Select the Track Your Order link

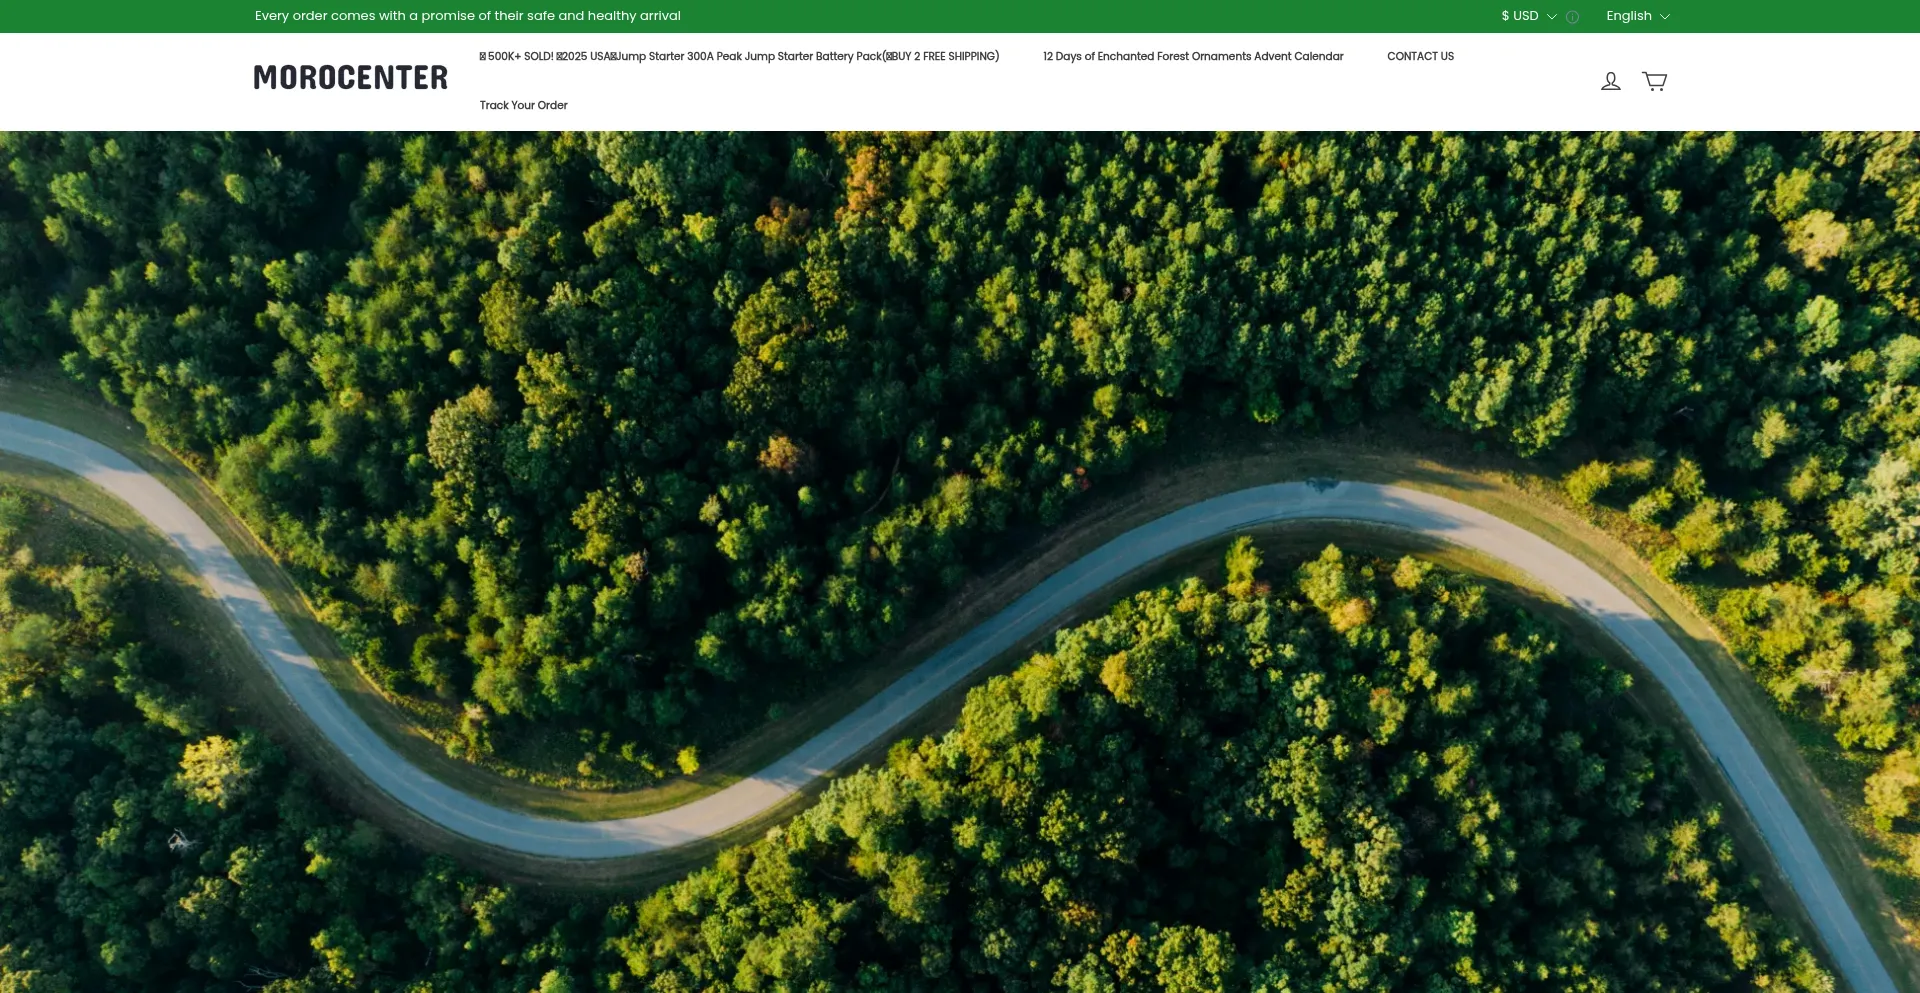[x=523, y=105]
